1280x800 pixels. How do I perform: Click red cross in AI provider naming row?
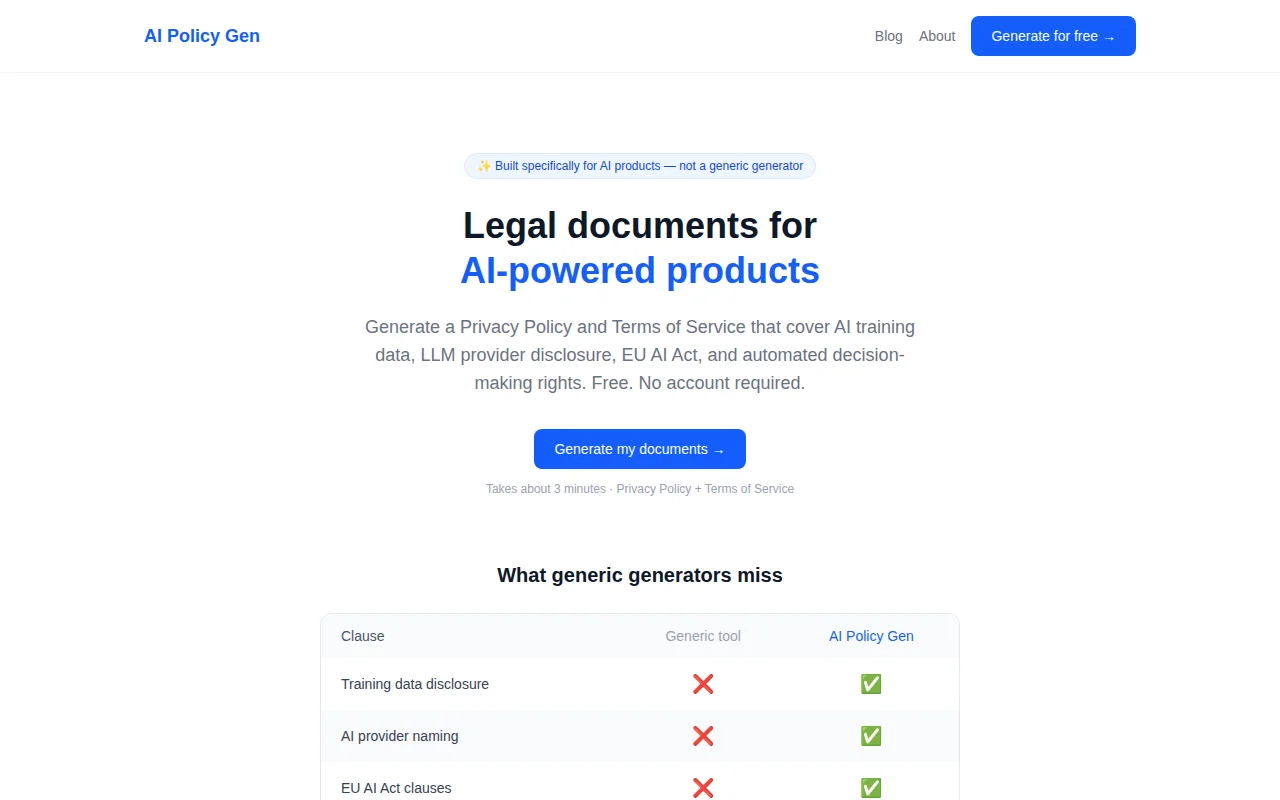[703, 736]
